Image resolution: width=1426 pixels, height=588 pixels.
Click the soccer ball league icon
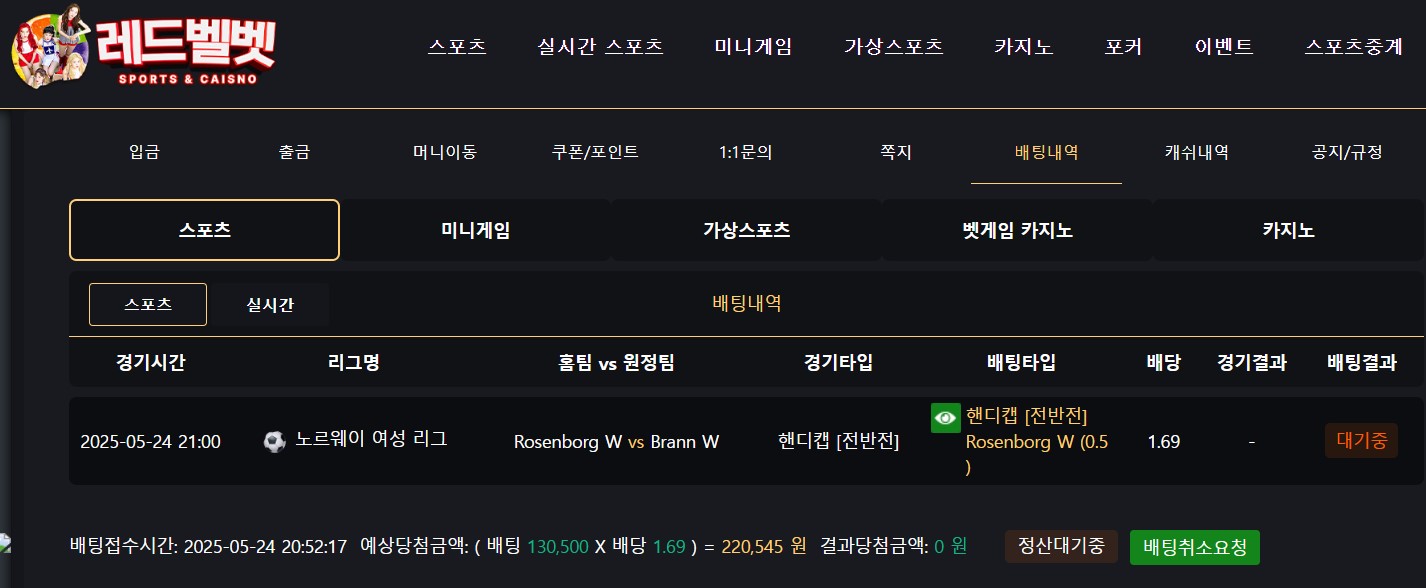coord(274,441)
